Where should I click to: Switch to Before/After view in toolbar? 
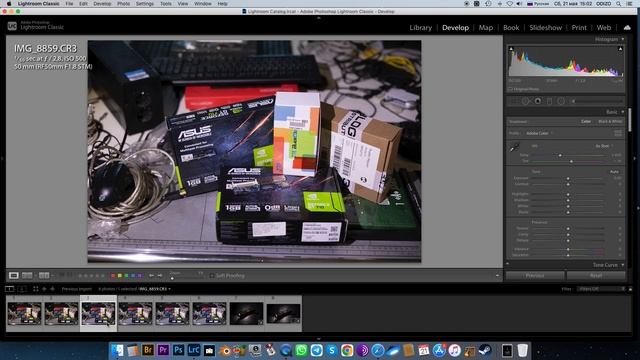click(44, 276)
